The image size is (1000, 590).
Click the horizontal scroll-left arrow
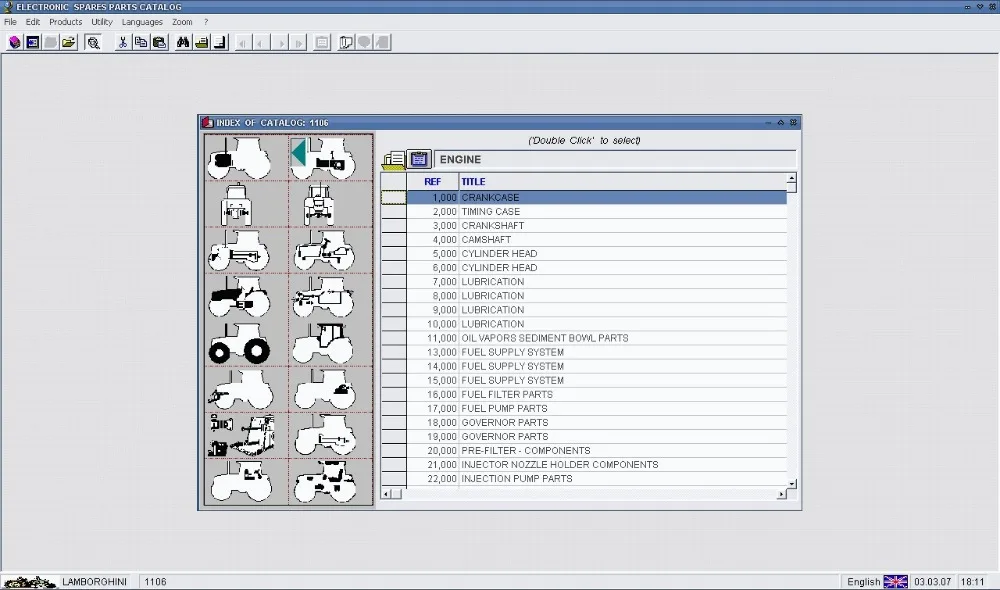(385, 494)
